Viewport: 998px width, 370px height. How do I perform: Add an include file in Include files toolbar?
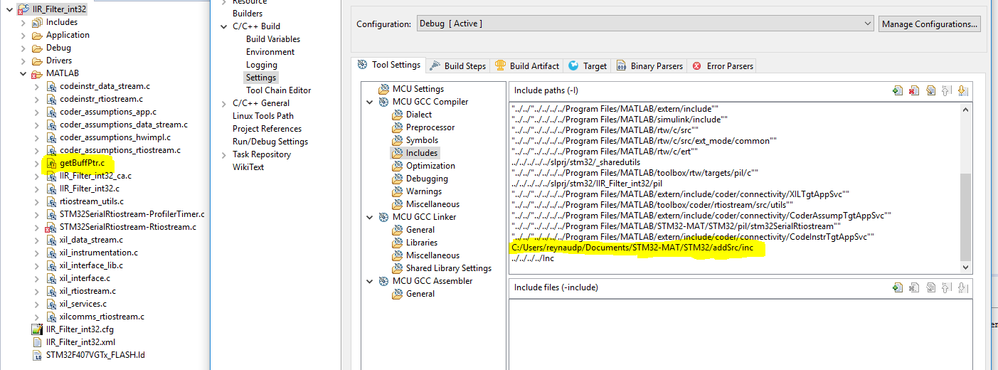897,288
